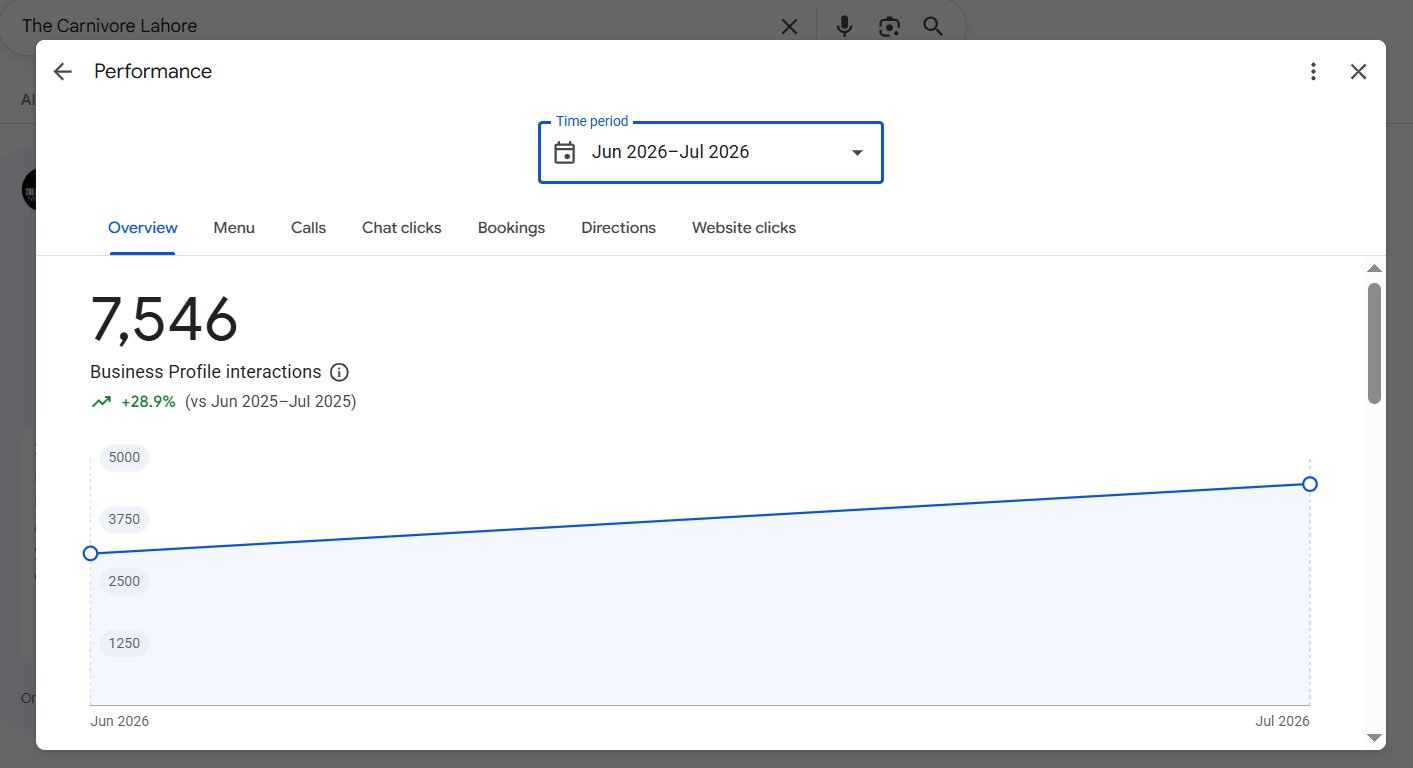This screenshot has height=768, width=1413.
Task: Open the three-dot more options menu
Action: (x=1313, y=71)
